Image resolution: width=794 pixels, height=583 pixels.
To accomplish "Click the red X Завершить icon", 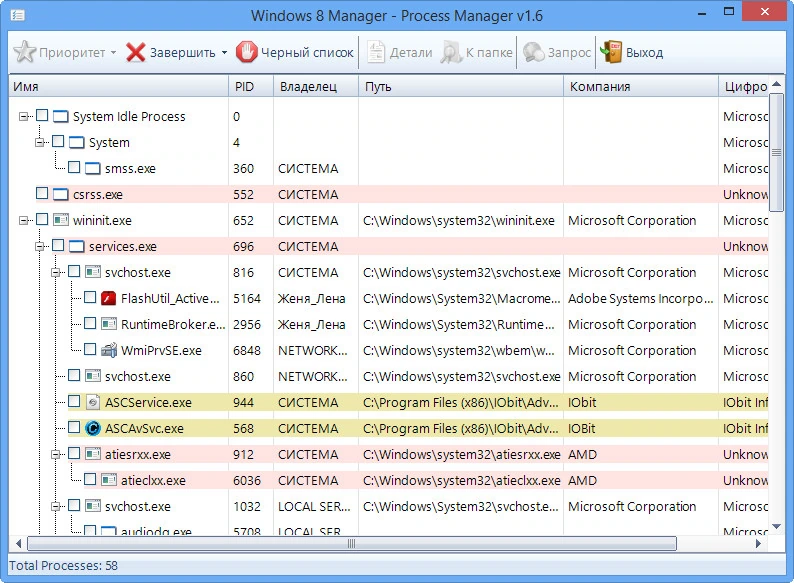I will [x=135, y=52].
